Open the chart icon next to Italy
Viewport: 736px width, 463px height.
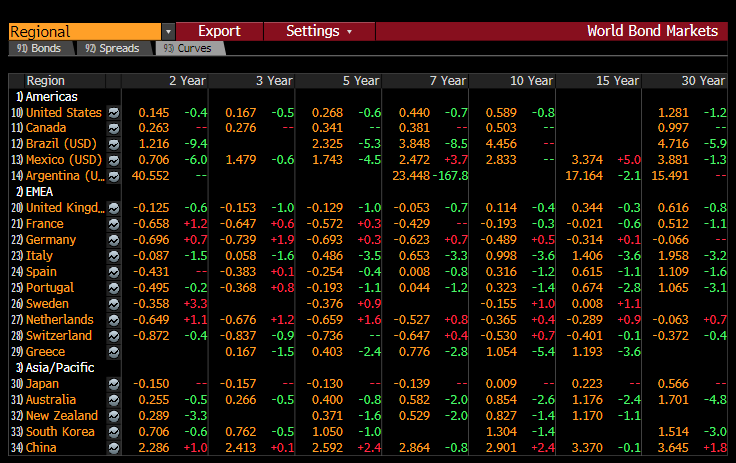114,256
